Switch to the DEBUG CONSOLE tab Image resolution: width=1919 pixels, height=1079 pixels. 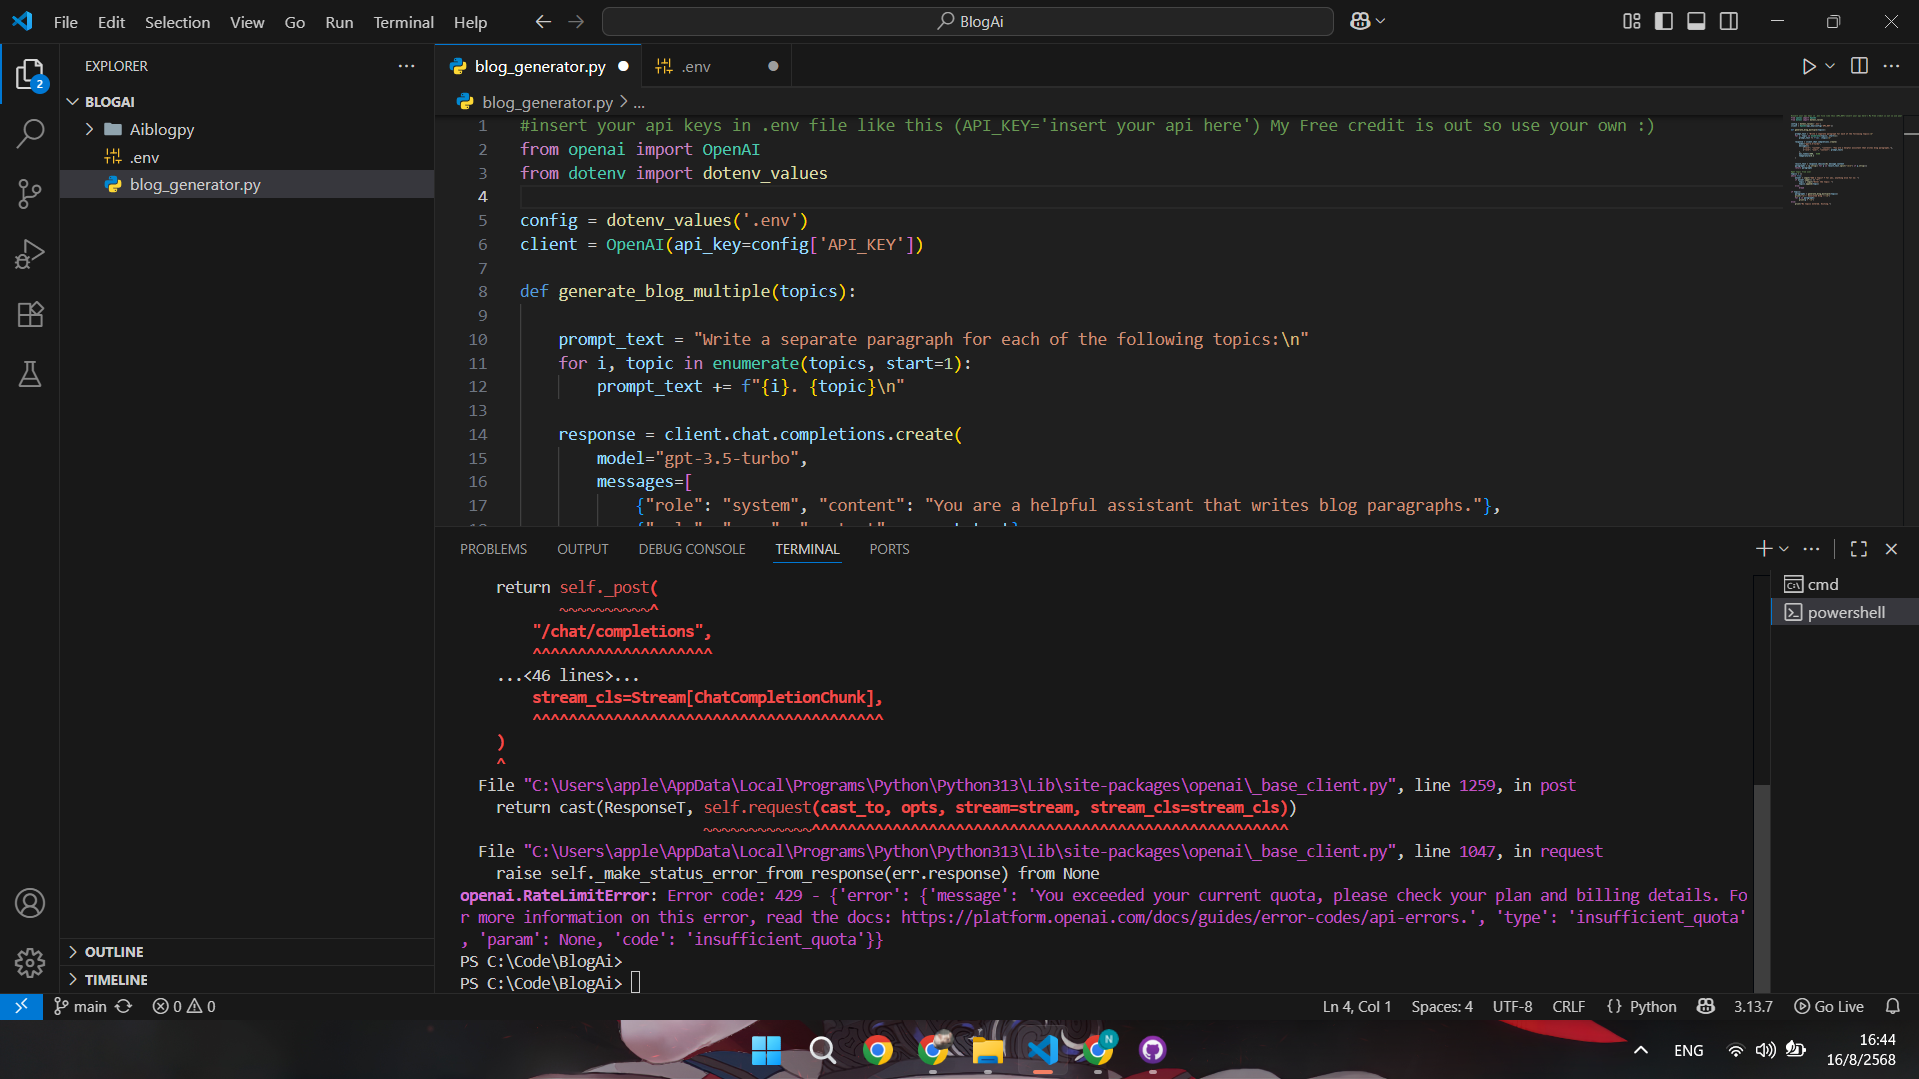click(692, 549)
